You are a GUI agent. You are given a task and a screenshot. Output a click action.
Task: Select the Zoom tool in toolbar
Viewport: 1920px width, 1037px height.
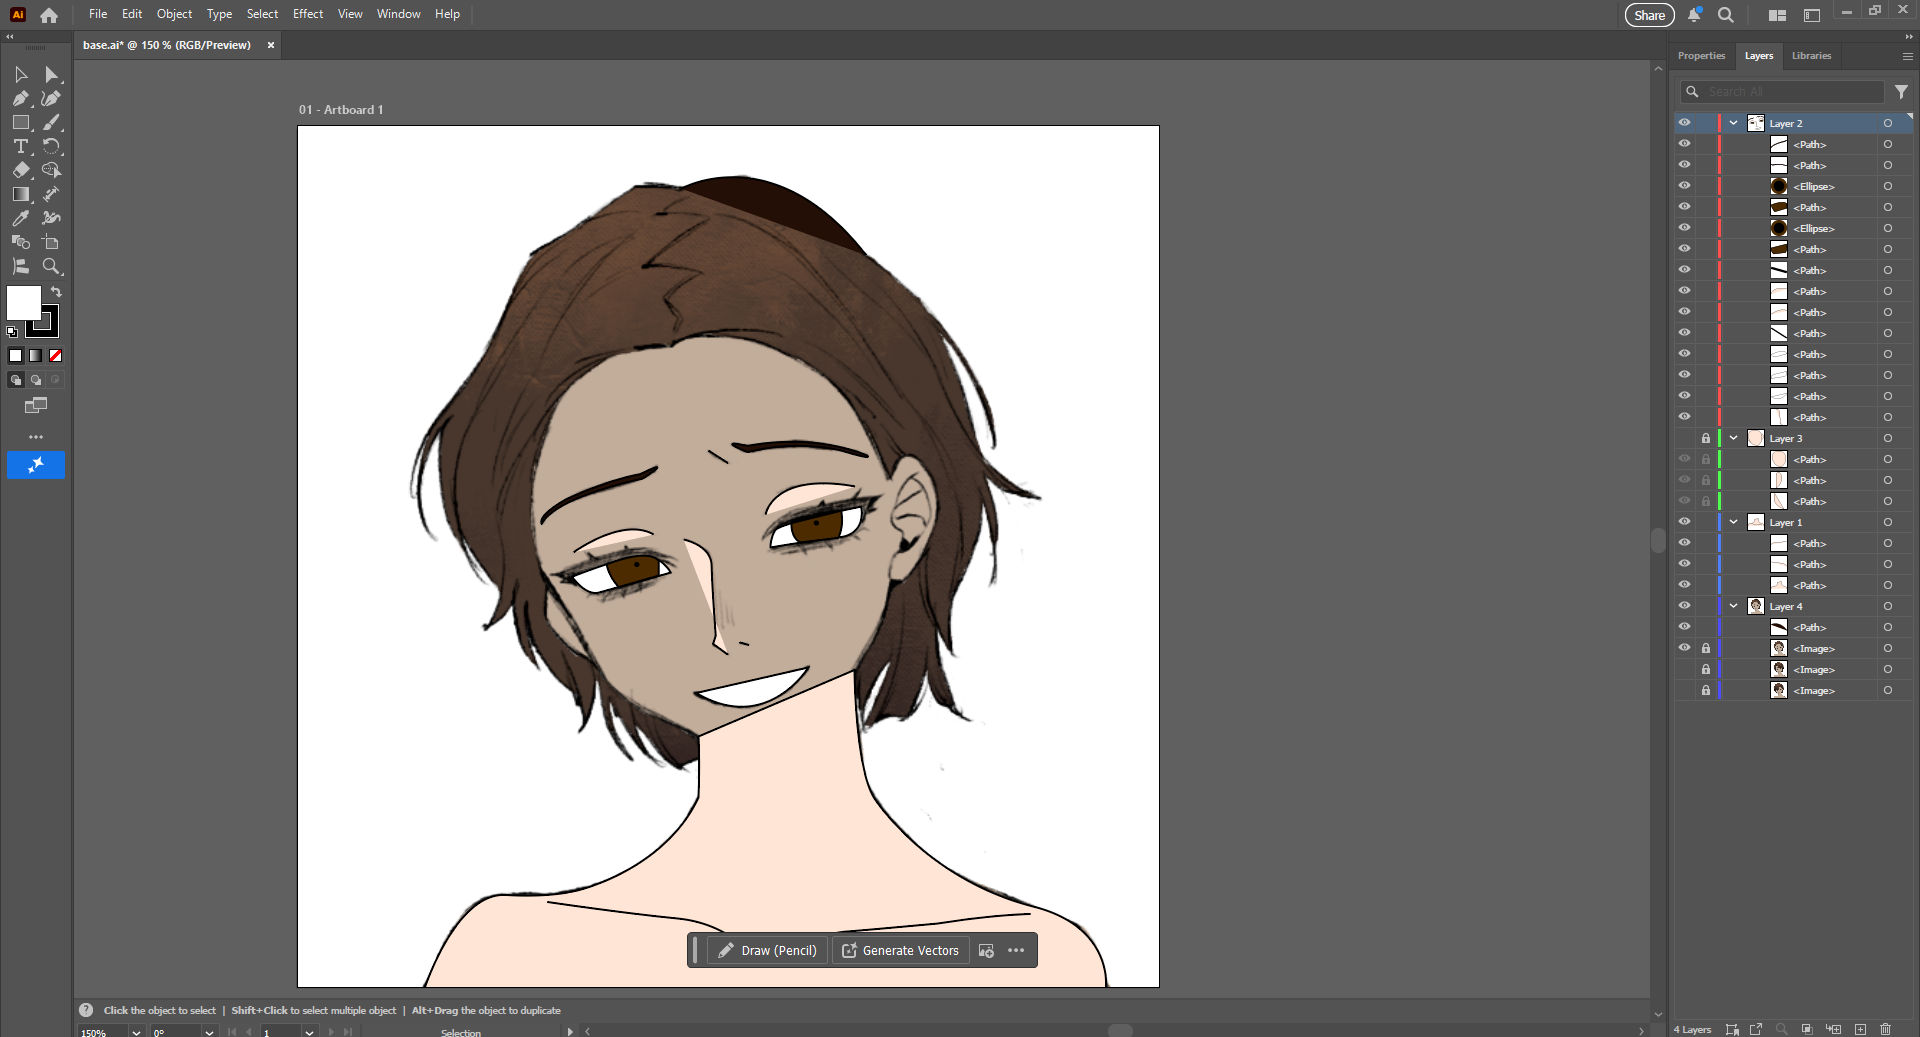pos(52,267)
